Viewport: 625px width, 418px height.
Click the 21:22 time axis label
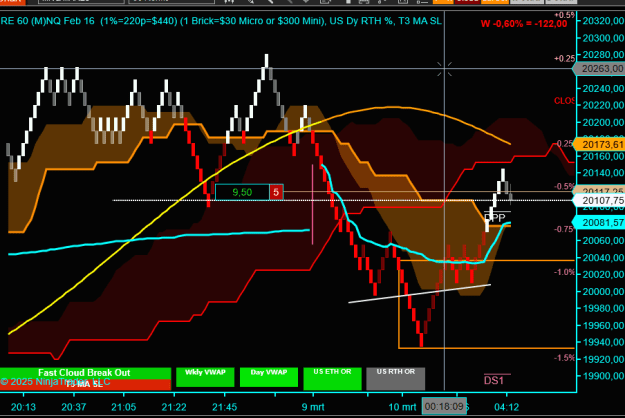click(x=174, y=407)
